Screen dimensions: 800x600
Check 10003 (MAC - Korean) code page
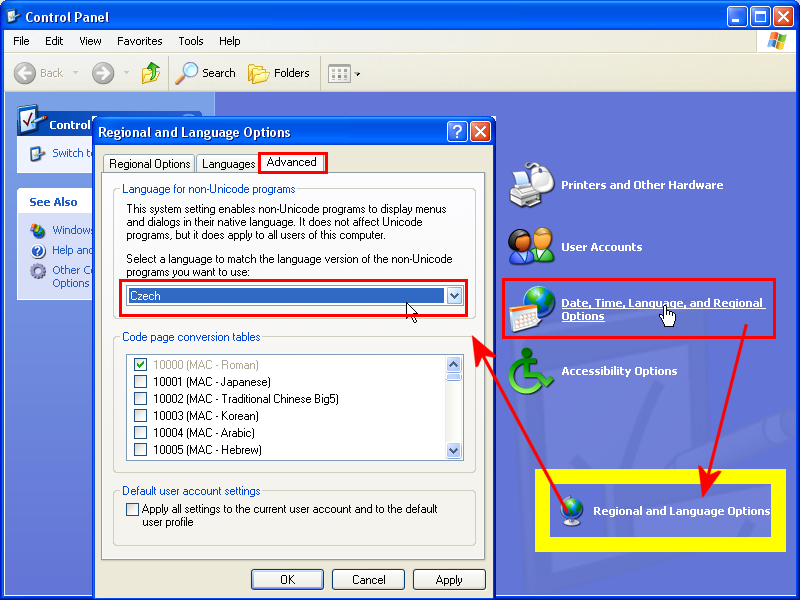[x=140, y=416]
